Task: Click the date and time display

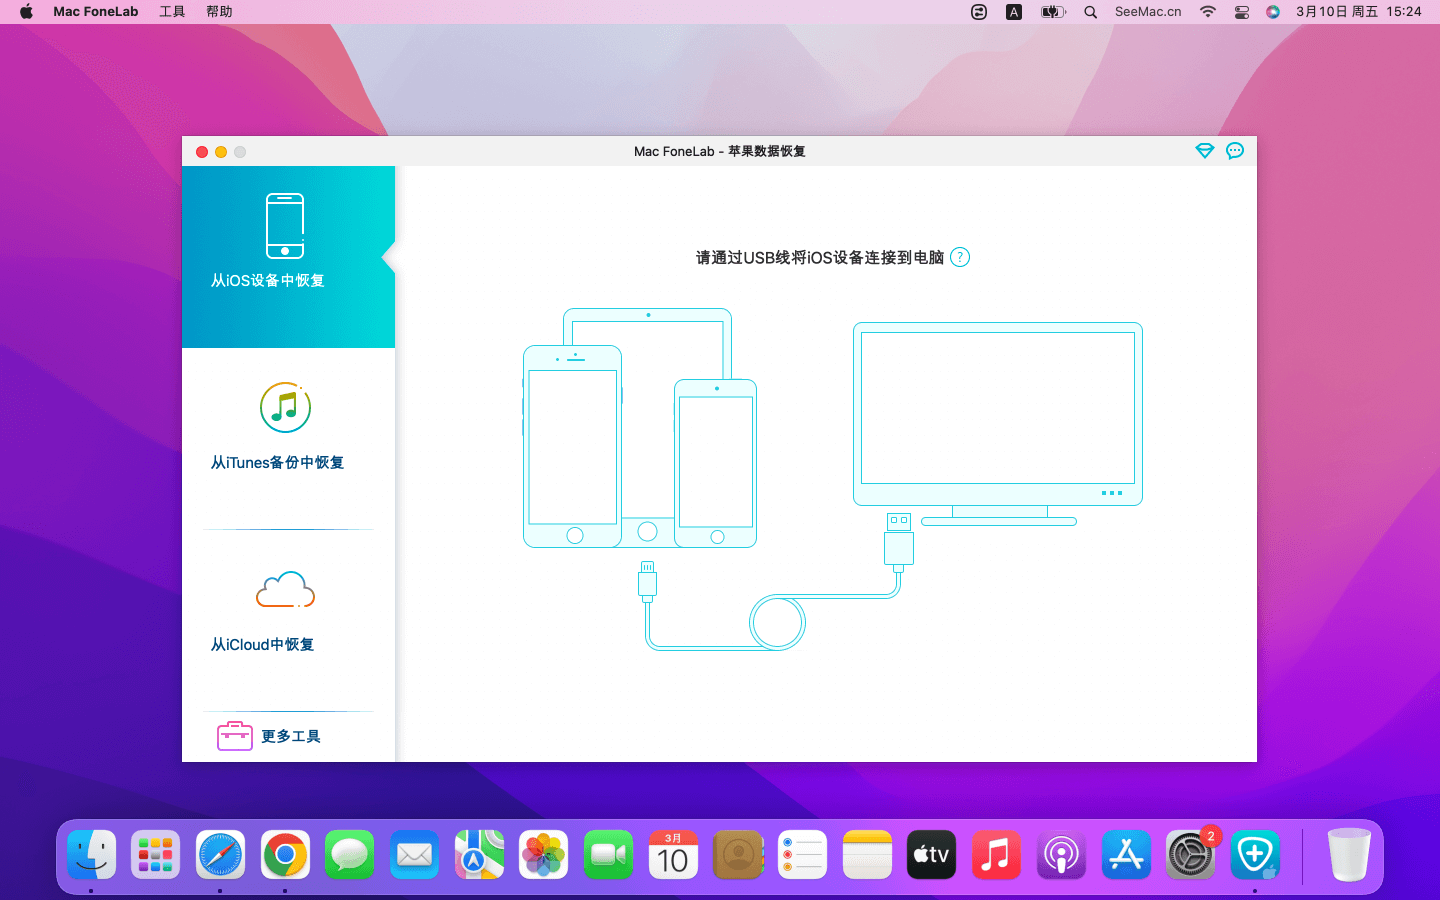Action: click(1358, 12)
